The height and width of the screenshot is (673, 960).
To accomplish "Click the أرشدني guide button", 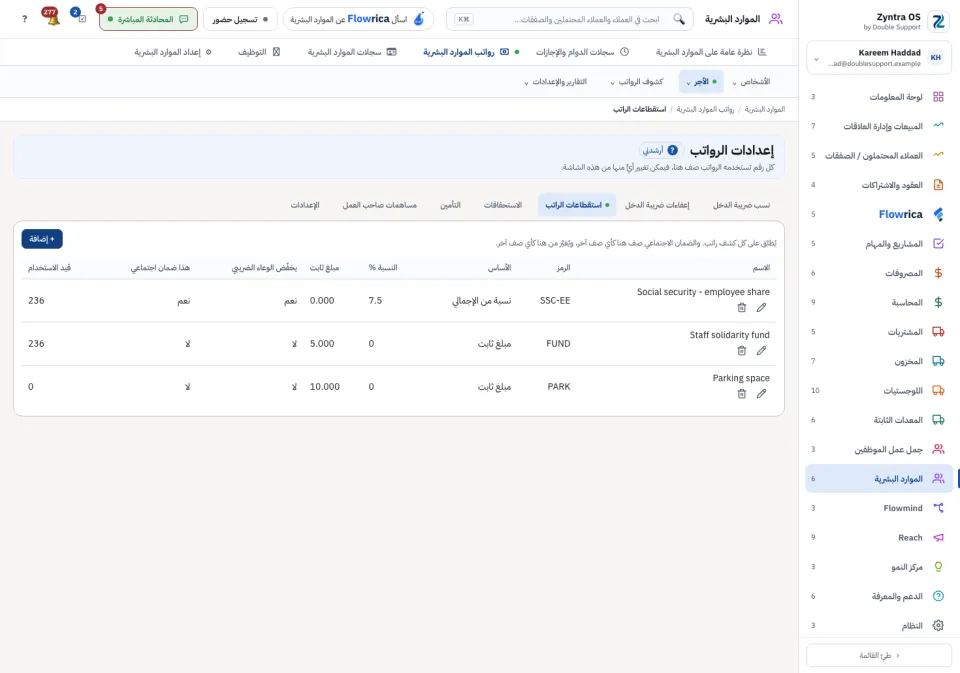I will tap(660, 150).
